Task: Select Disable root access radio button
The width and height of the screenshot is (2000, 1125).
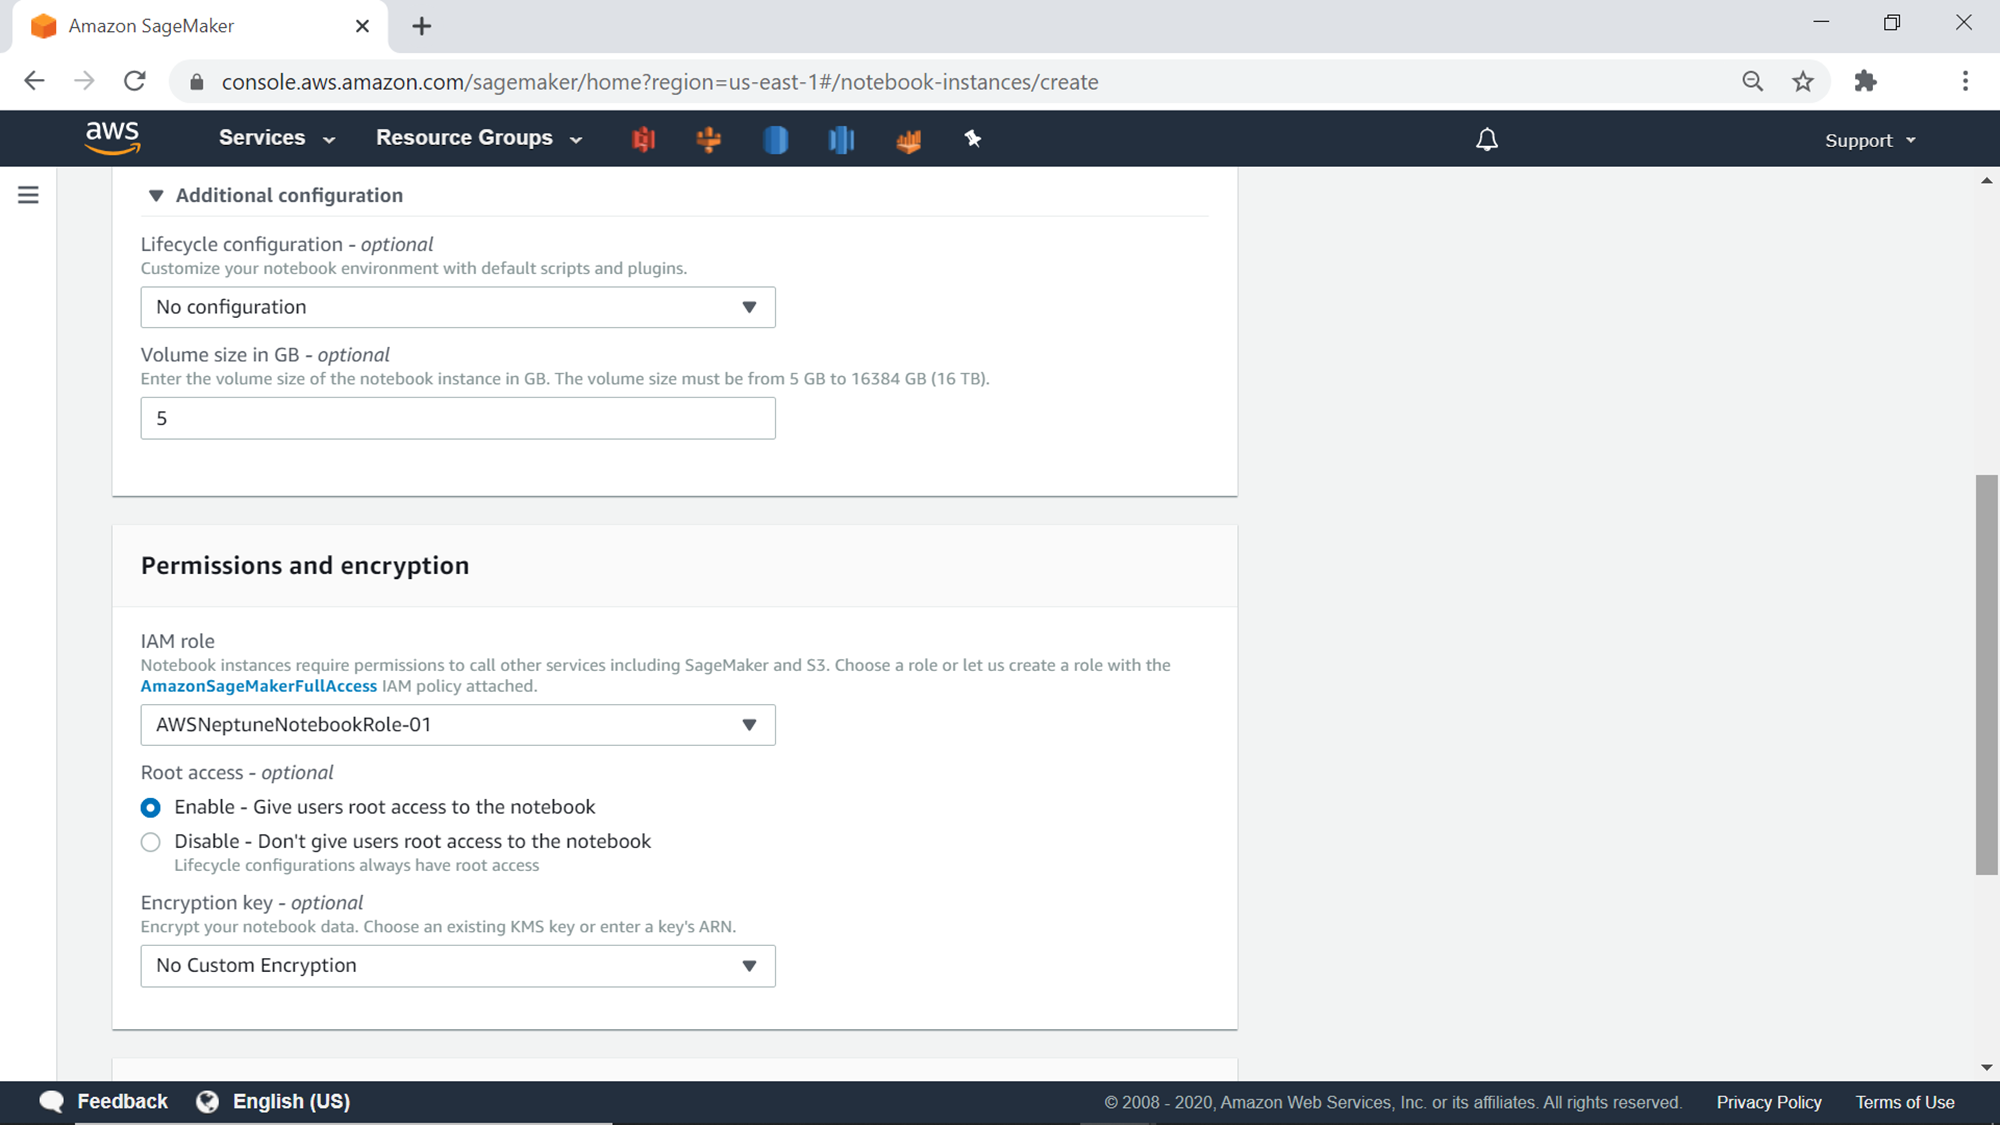Action: point(151,842)
